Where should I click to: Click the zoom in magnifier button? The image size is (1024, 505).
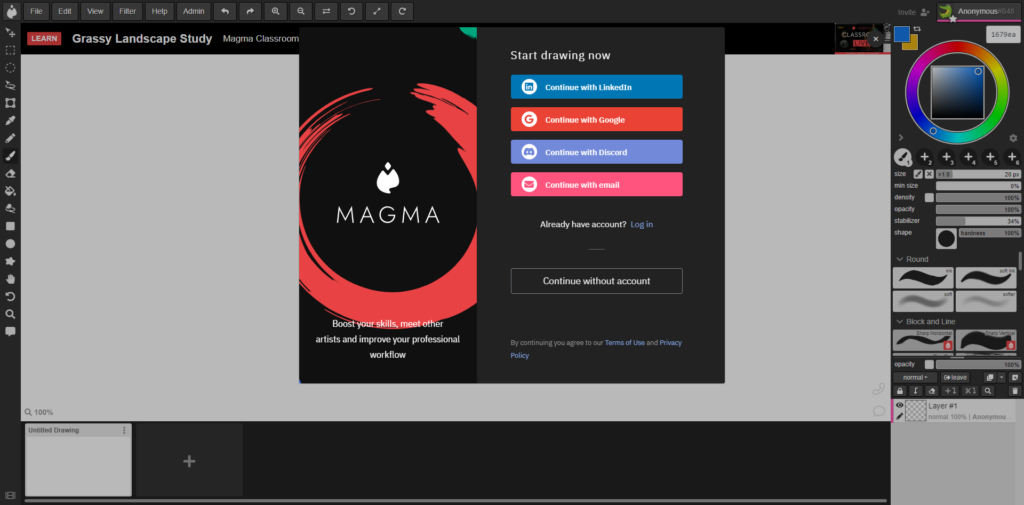click(x=275, y=11)
